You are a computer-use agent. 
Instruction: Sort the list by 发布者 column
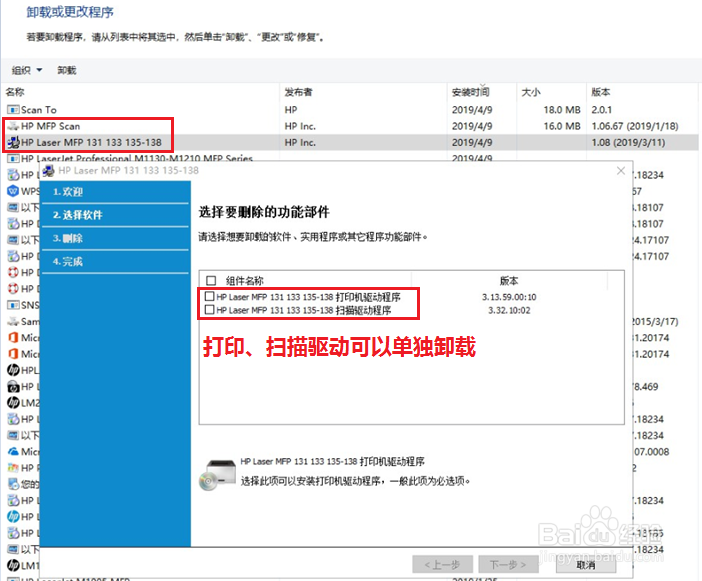[x=298, y=92]
